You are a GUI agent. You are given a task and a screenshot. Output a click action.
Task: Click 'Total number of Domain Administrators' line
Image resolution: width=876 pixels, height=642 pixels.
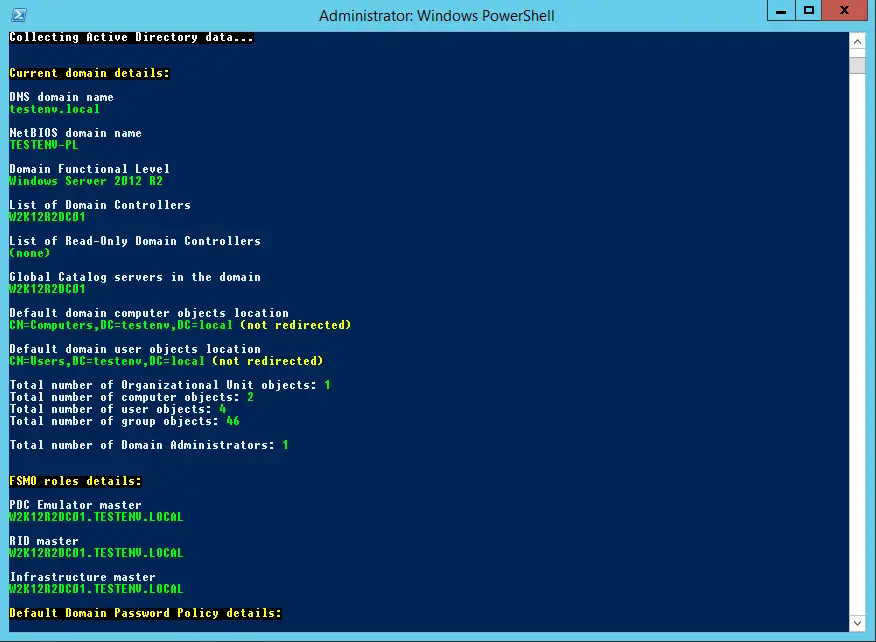tap(149, 445)
